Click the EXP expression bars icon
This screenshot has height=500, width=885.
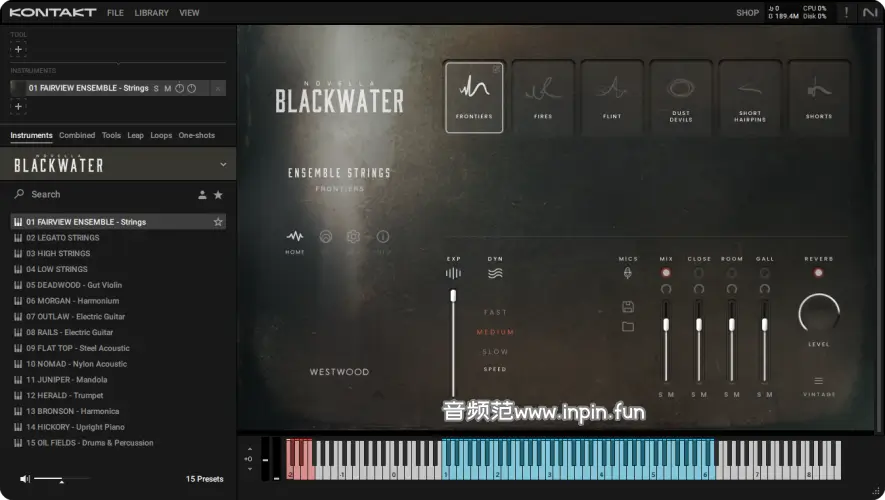(x=453, y=274)
